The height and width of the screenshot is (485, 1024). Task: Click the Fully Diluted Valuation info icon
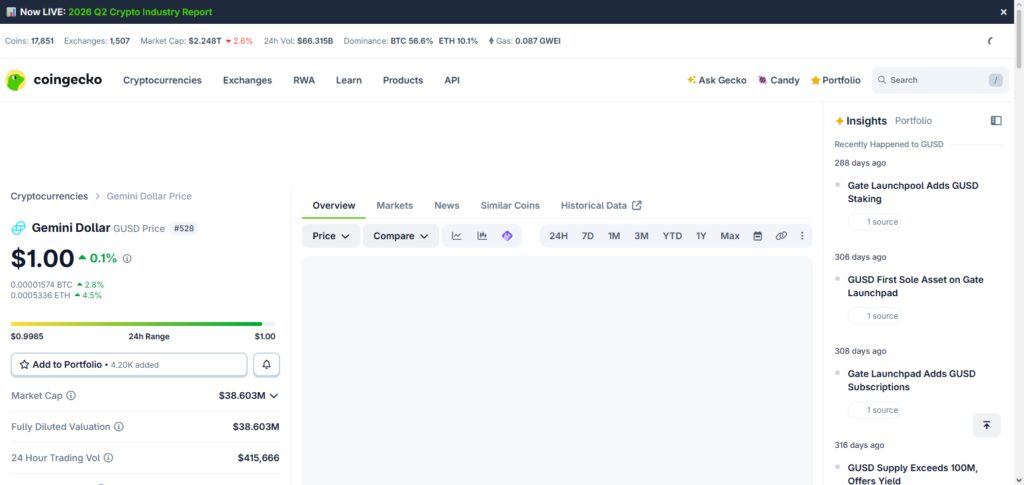119,427
